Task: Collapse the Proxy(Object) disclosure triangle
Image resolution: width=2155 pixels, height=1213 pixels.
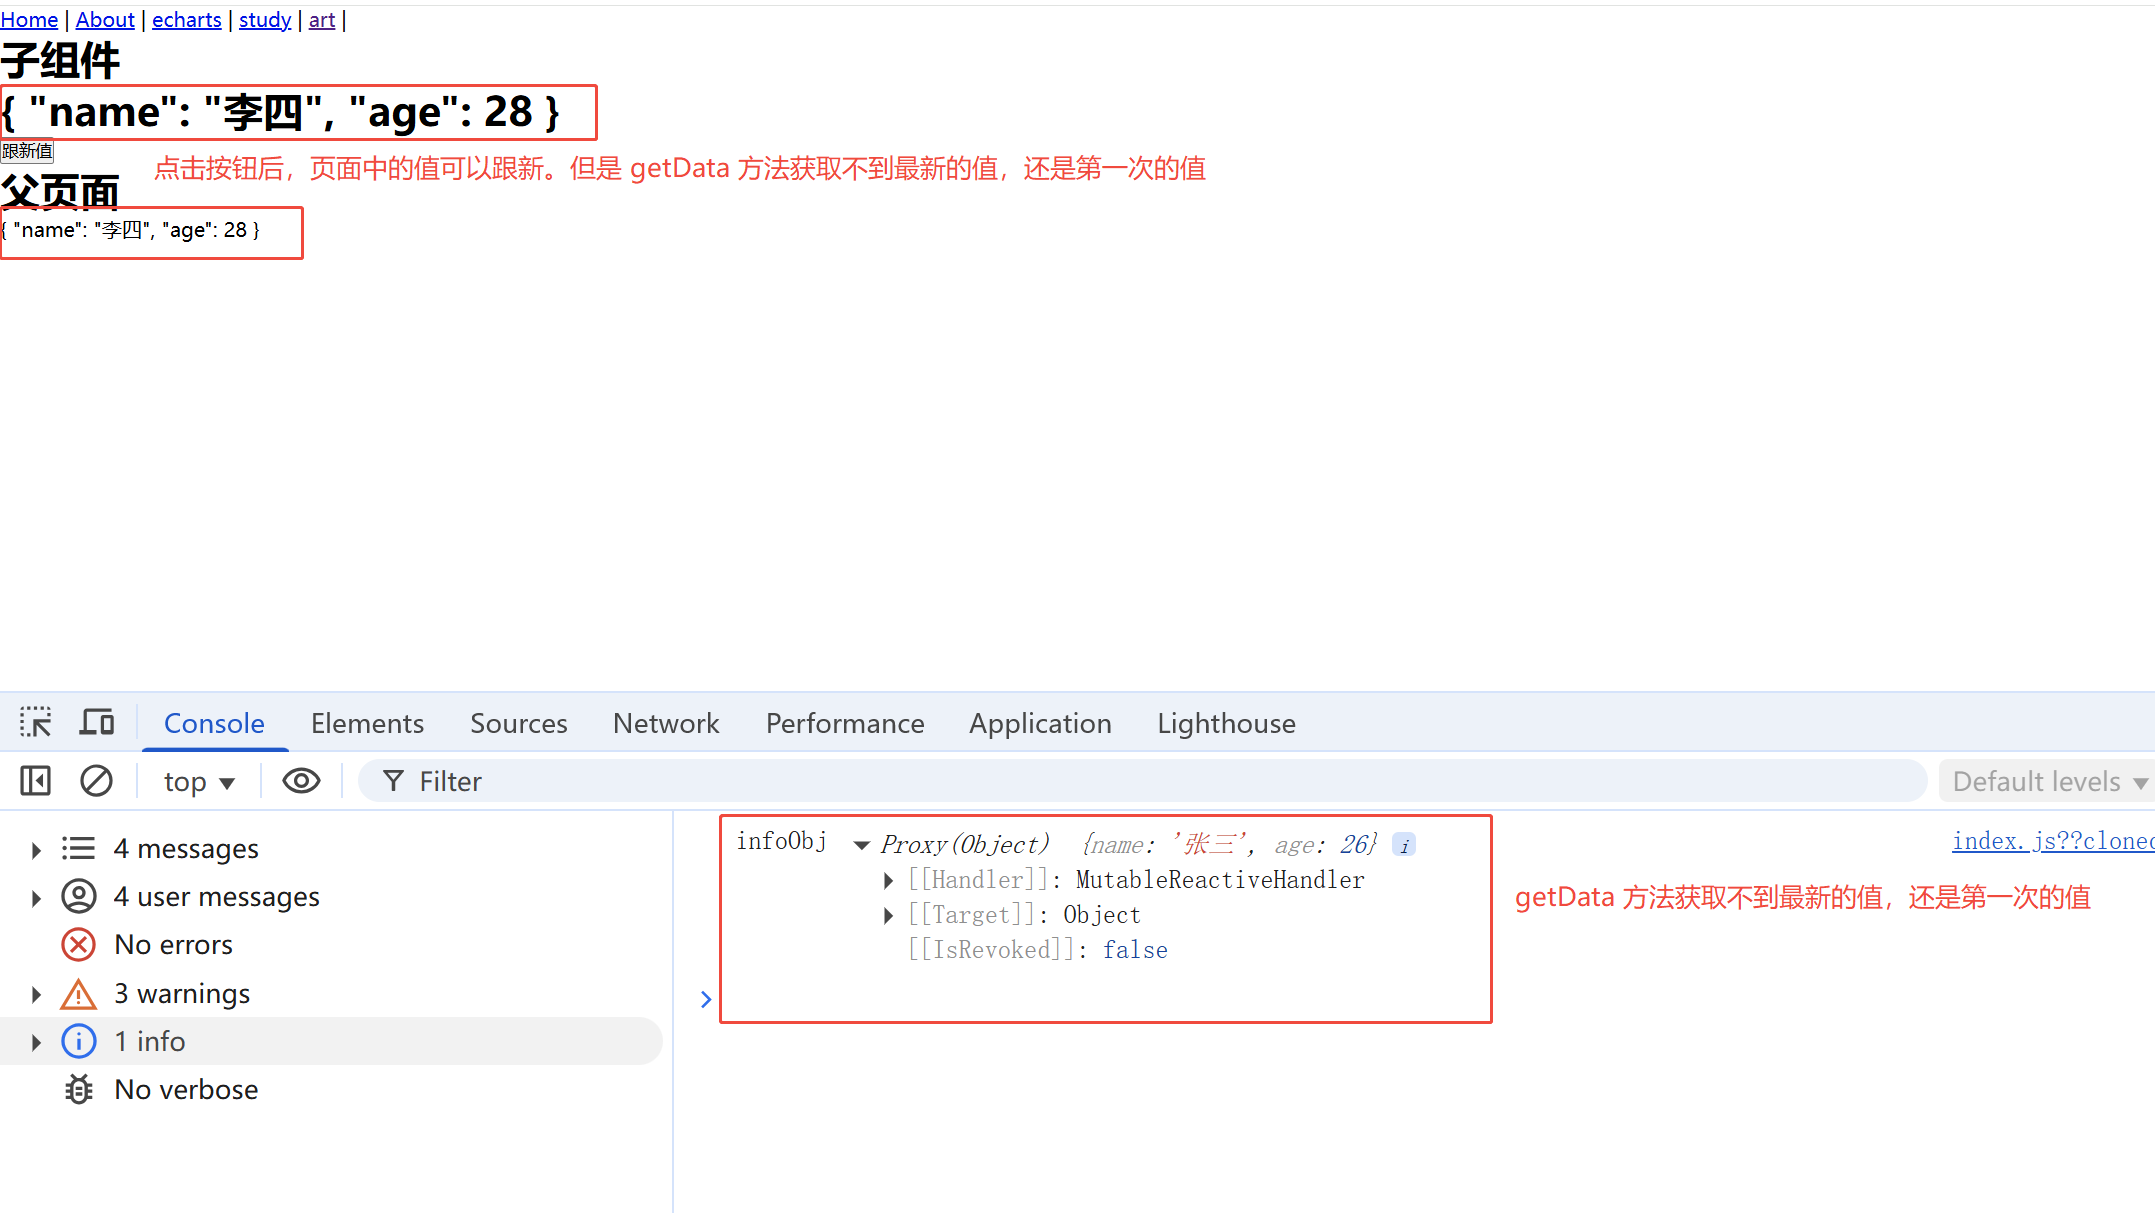Action: click(861, 846)
